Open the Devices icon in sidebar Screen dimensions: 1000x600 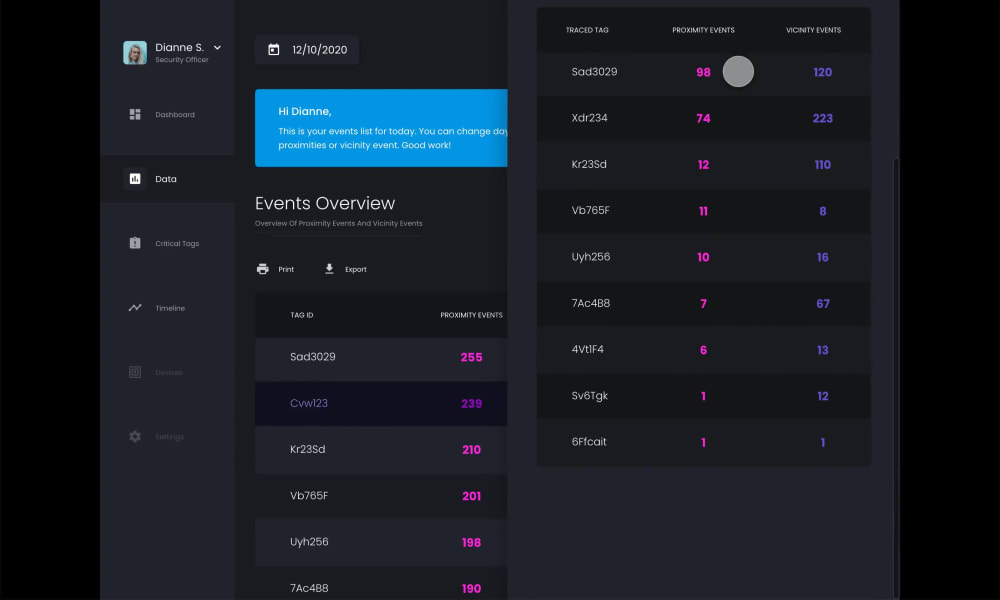[135, 372]
